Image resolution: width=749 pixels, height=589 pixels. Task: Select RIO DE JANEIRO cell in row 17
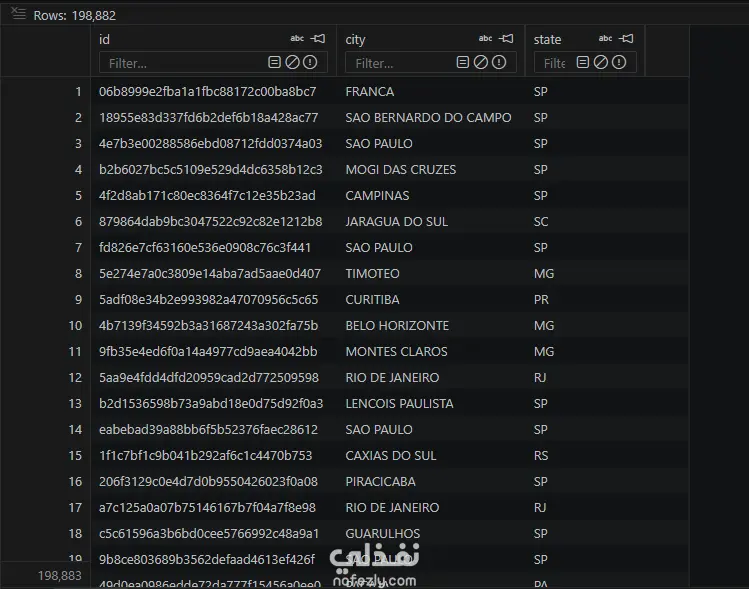click(392, 508)
